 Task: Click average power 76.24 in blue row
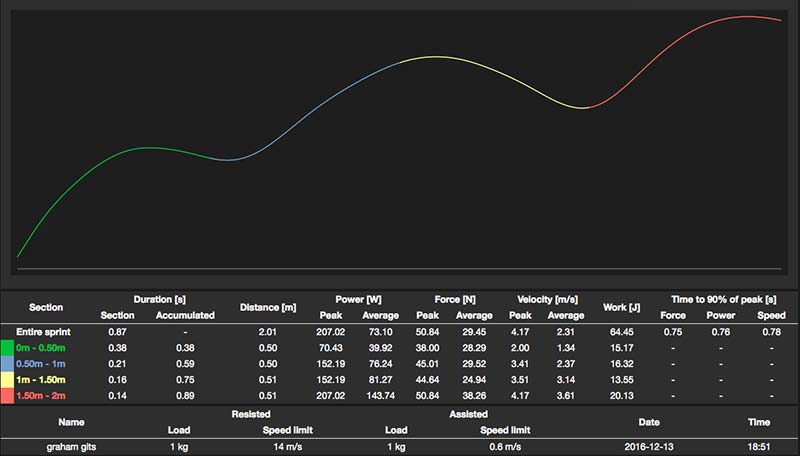[x=381, y=364]
